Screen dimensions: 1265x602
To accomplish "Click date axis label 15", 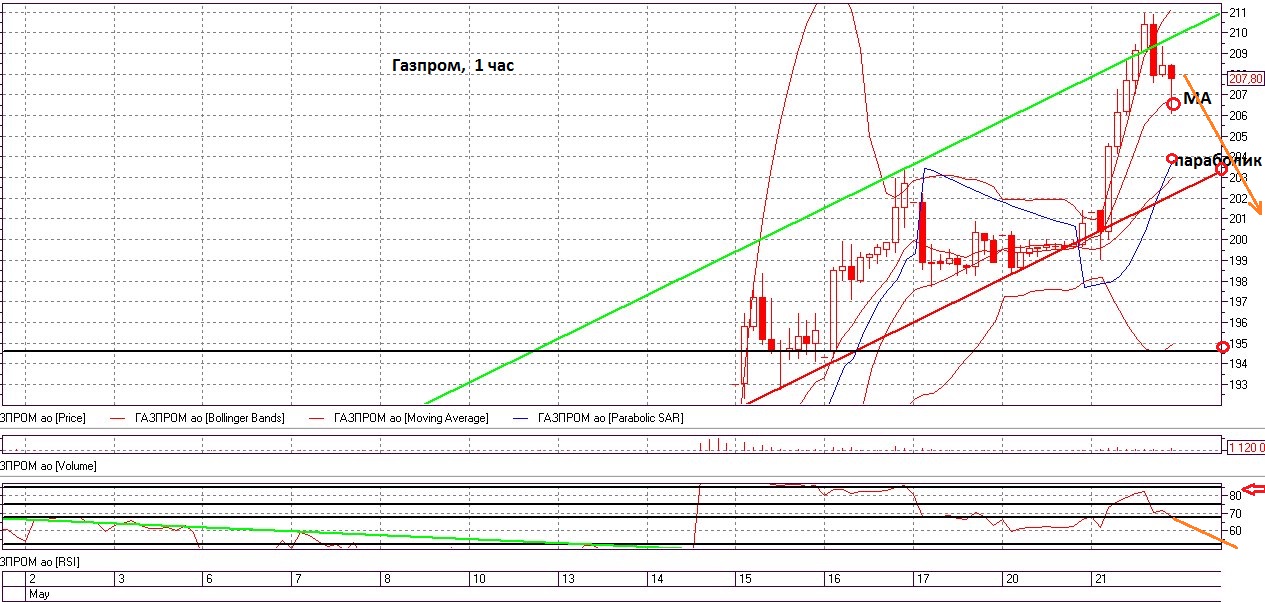I will [x=744, y=579].
